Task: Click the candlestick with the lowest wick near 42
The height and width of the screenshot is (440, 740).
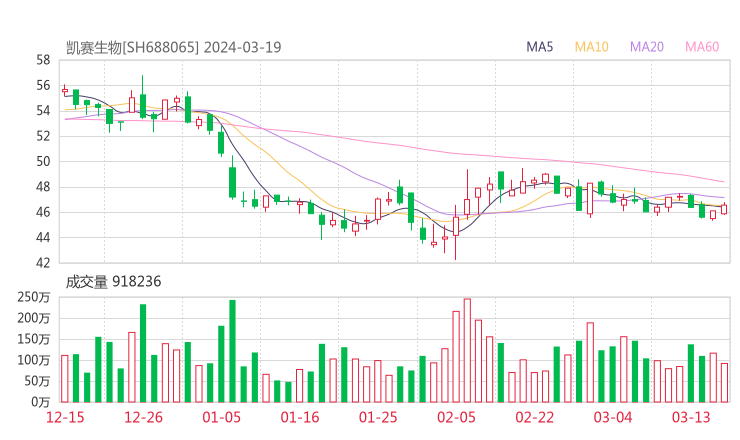Action: tap(456, 232)
